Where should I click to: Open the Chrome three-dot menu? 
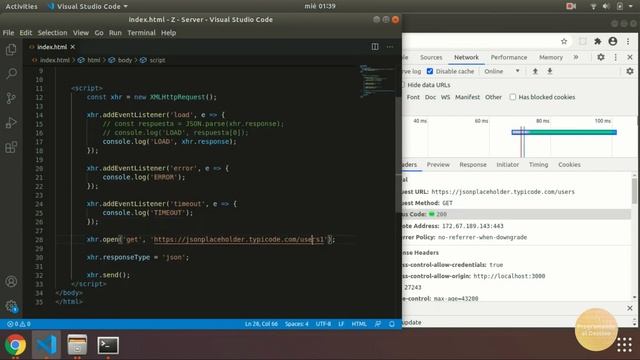(x=628, y=41)
